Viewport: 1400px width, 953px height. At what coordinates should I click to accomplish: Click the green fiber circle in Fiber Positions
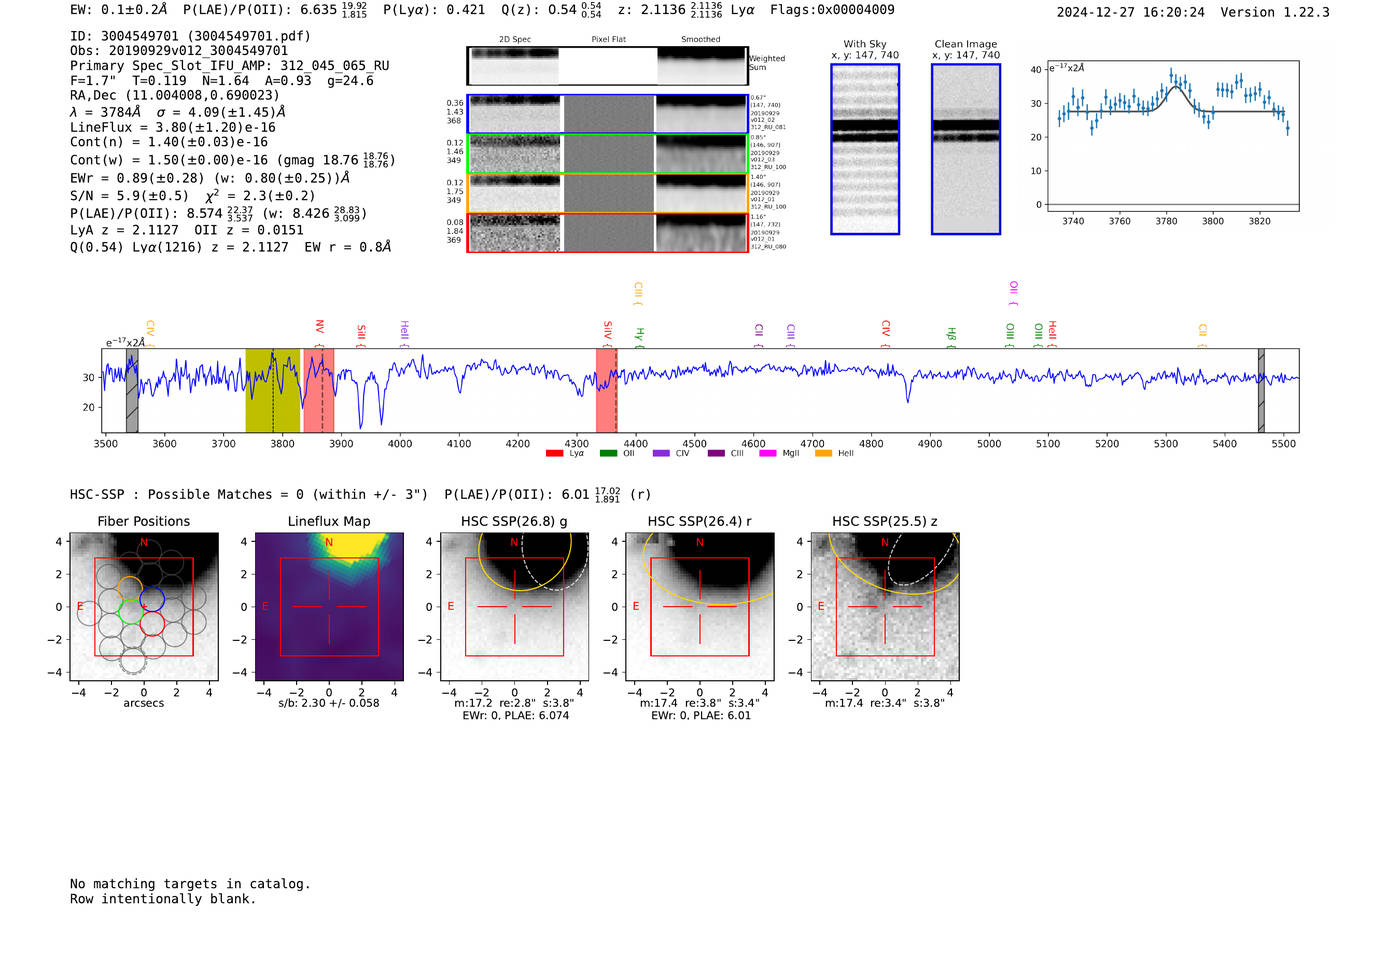pyautogui.click(x=131, y=611)
